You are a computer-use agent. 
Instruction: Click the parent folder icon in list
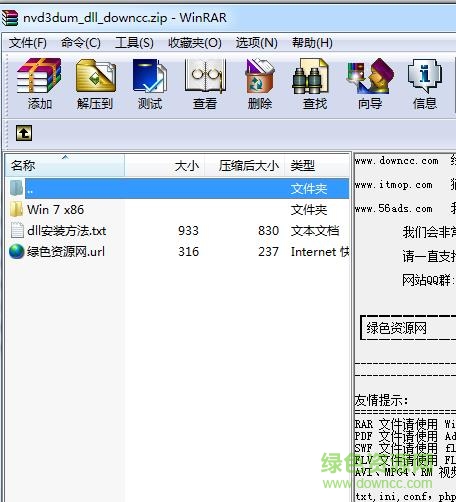(16, 188)
